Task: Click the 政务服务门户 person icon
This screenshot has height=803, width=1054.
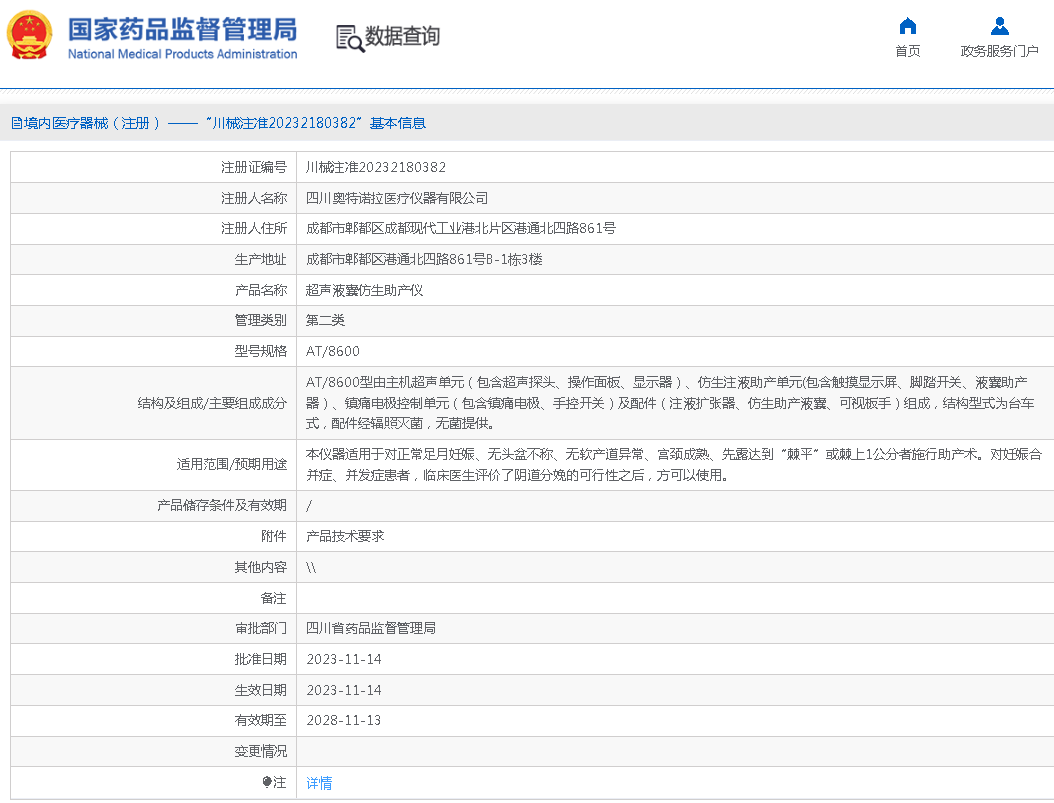Action: pos(999,26)
